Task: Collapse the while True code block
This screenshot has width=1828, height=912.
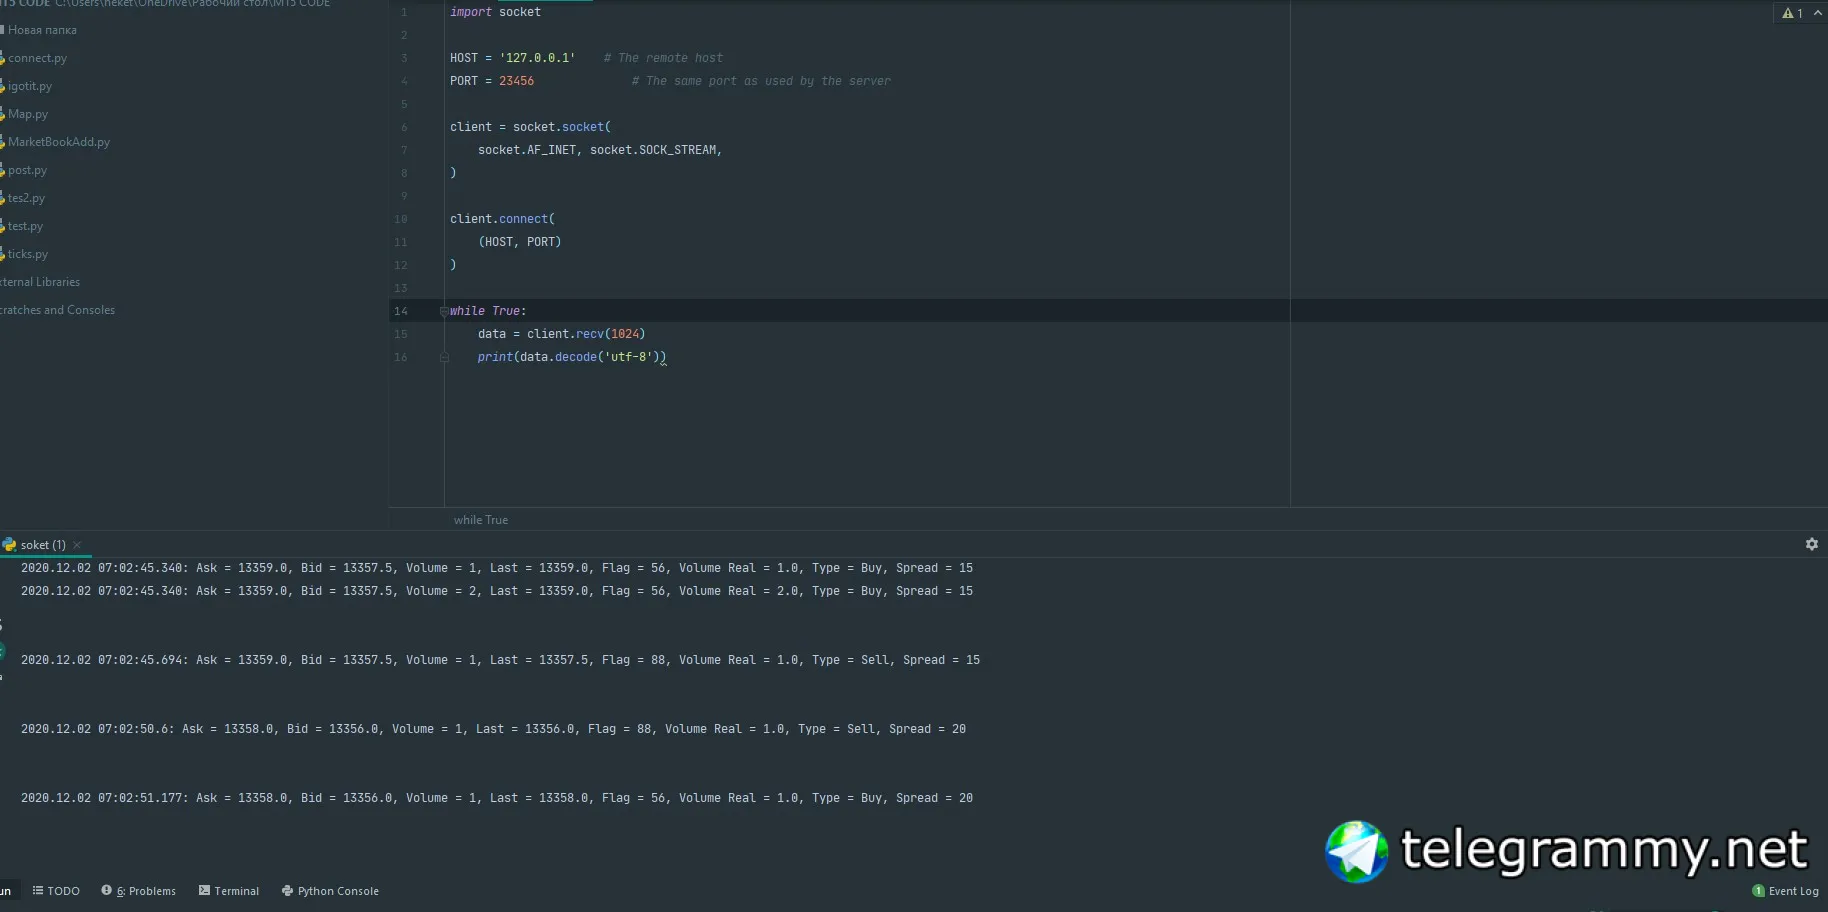Action: tap(444, 311)
